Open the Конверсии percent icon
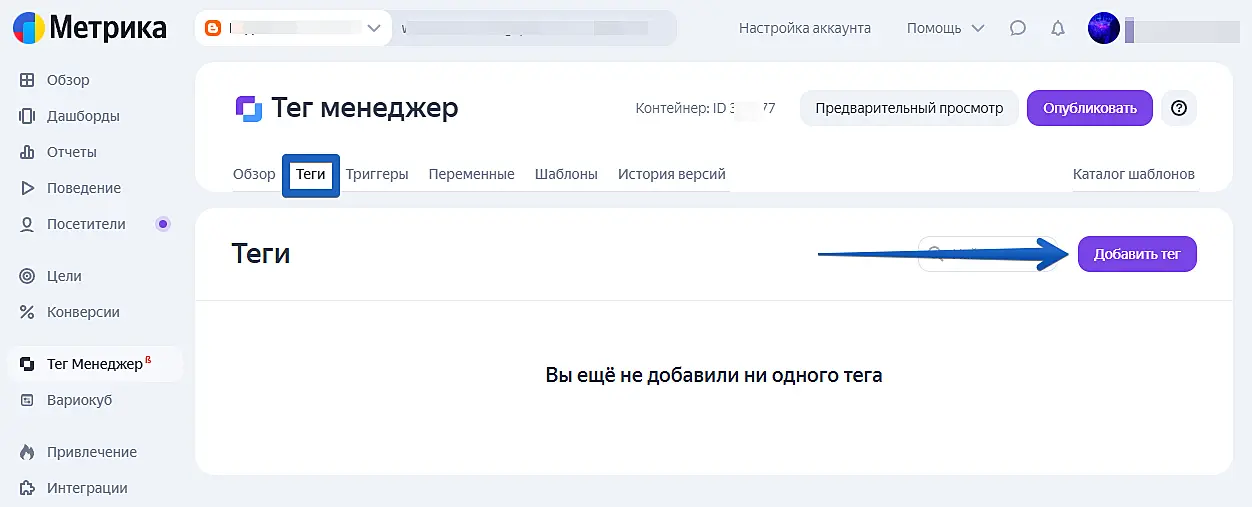 pos(27,312)
